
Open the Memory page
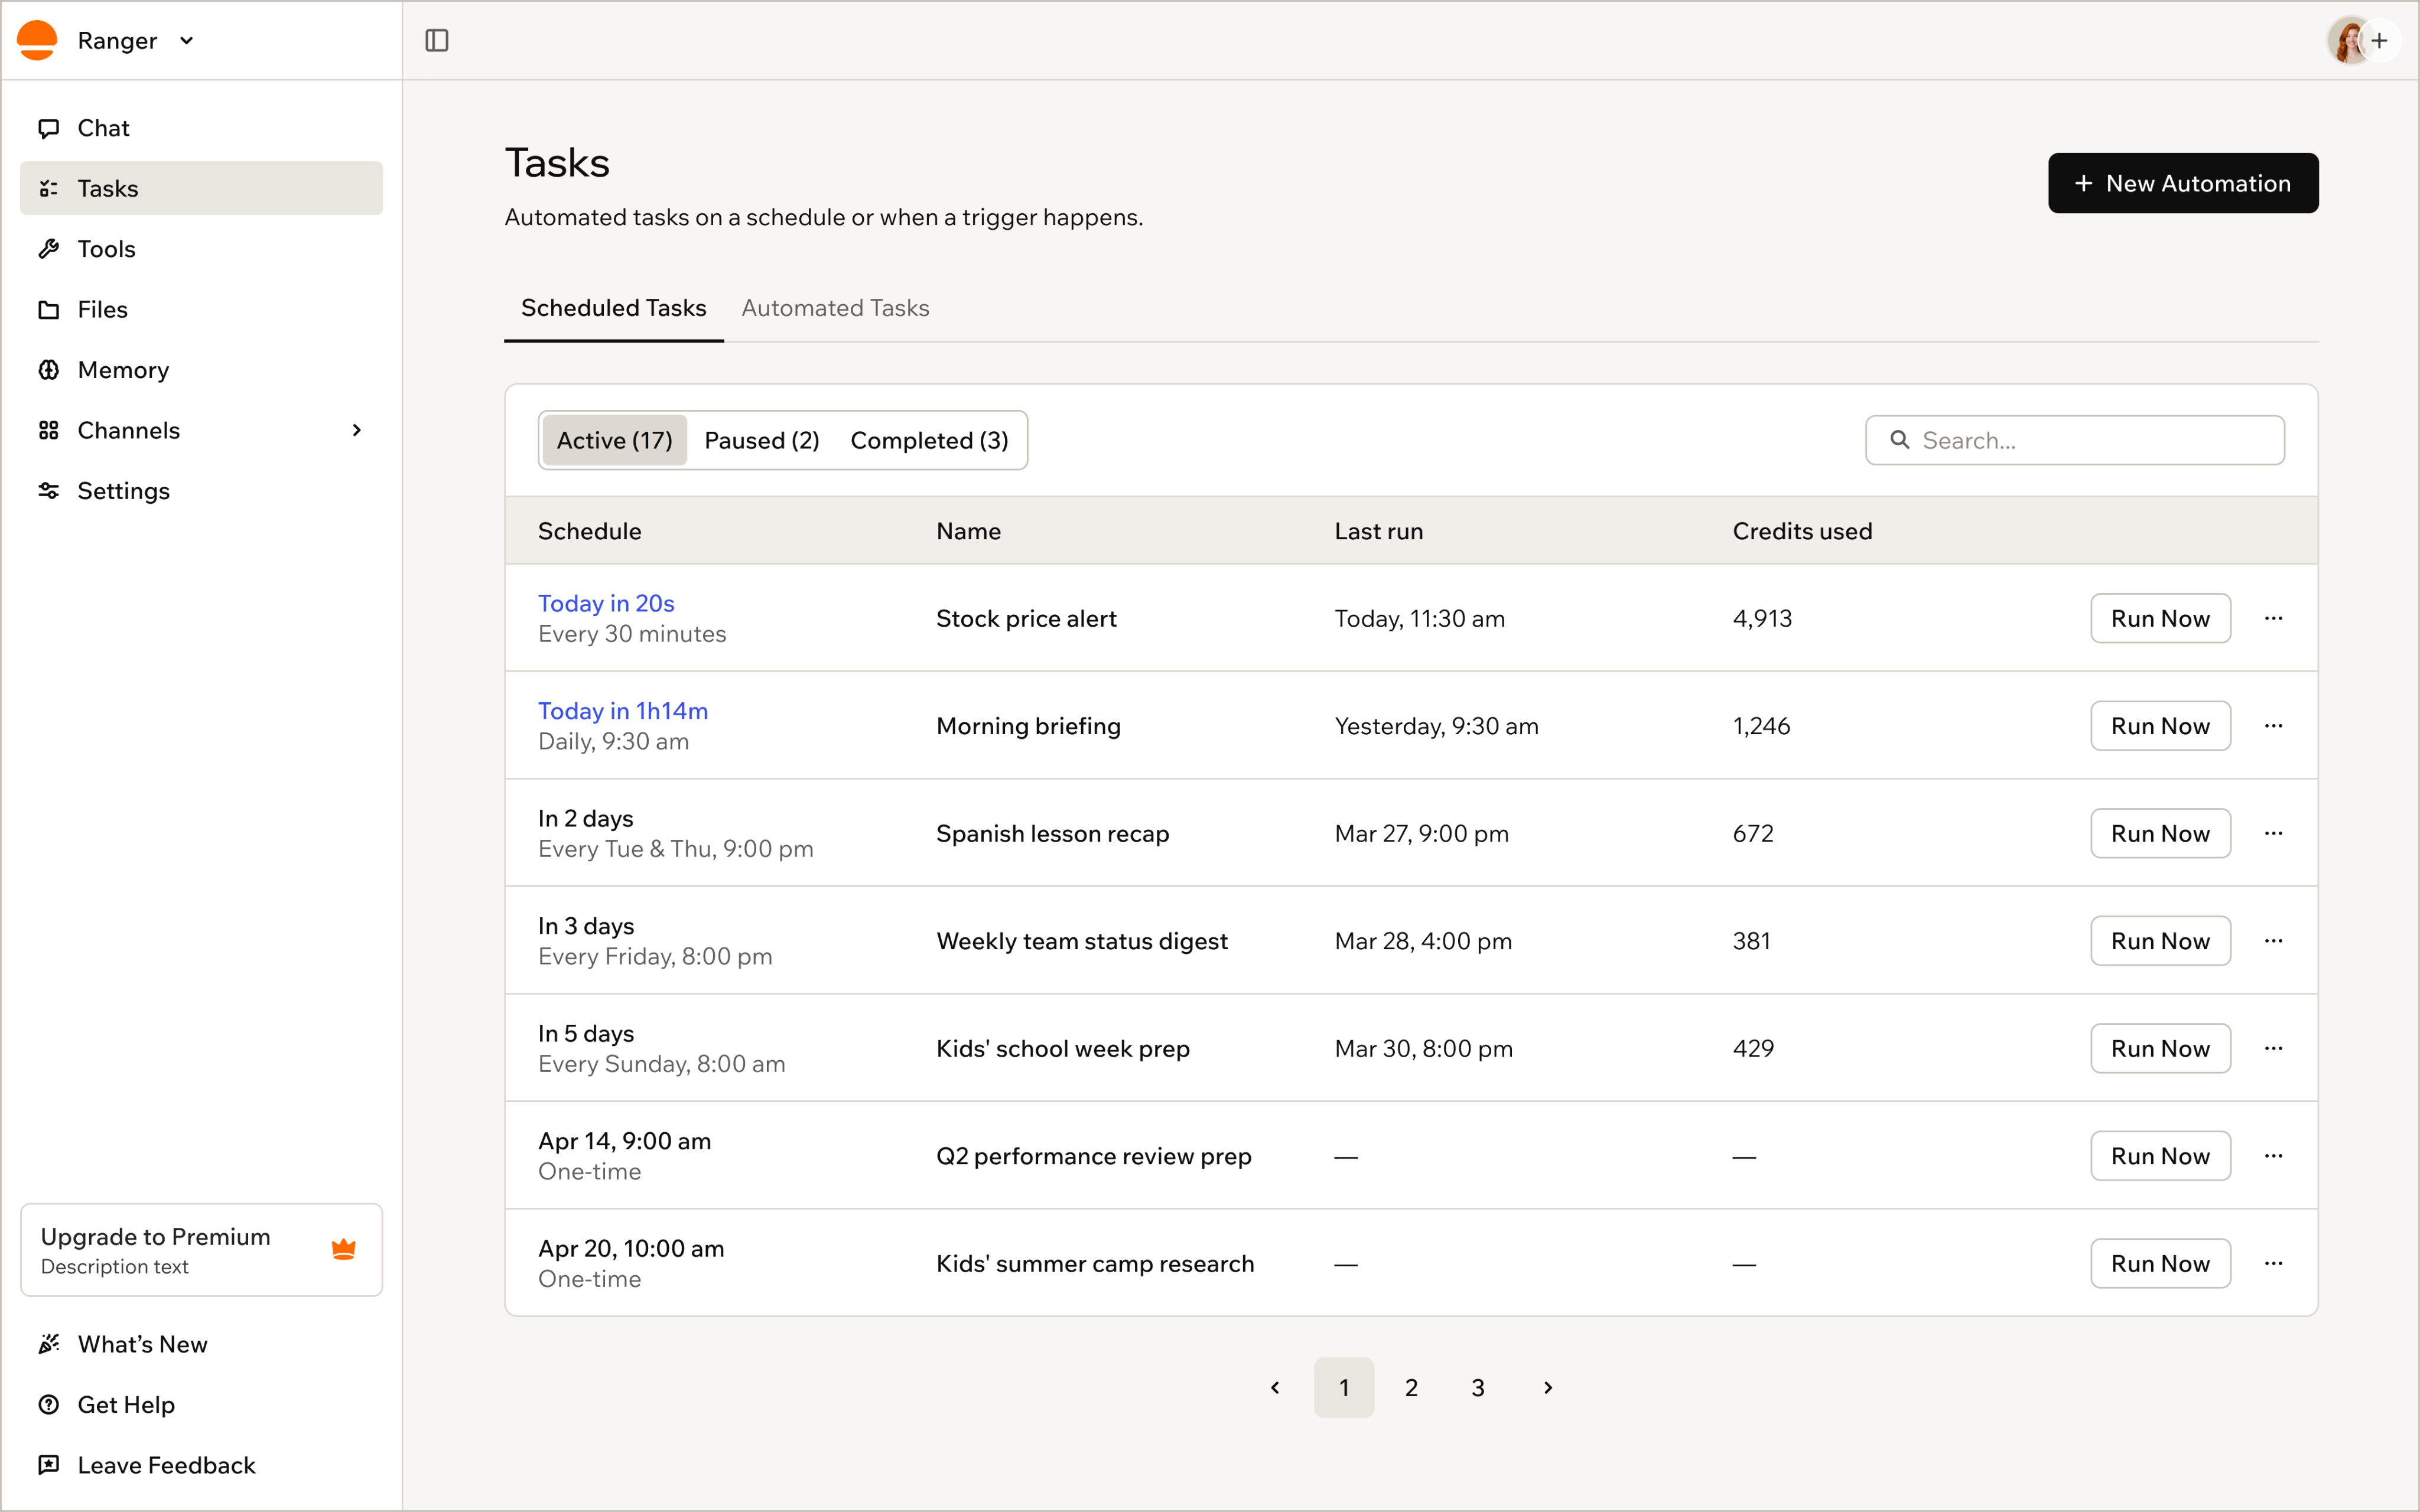coord(201,370)
